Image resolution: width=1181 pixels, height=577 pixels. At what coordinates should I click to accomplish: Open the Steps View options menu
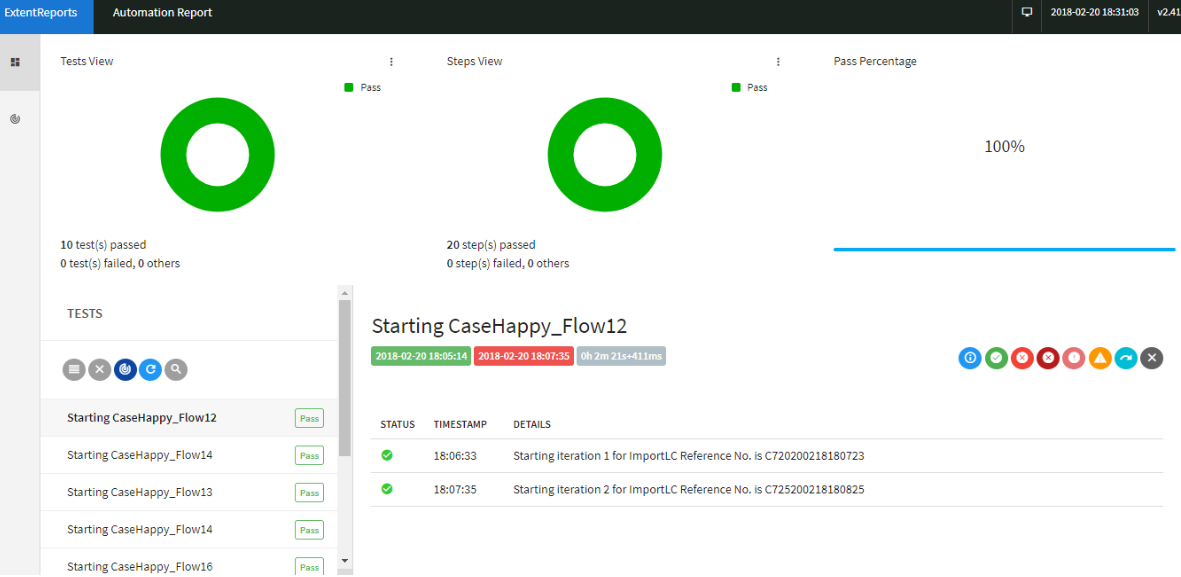[778, 61]
